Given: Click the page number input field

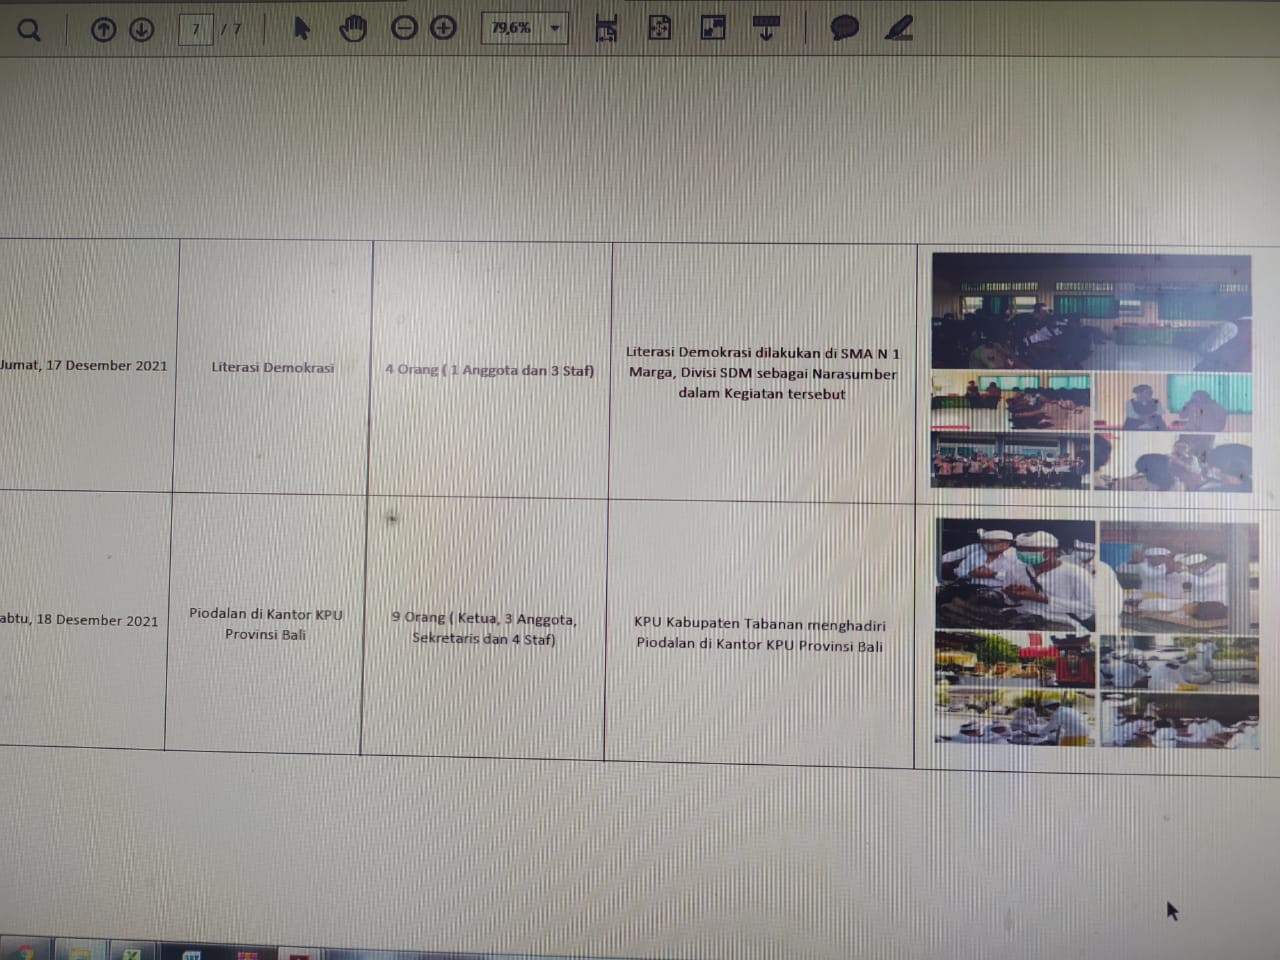Looking at the screenshot, I should click(x=195, y=29).
